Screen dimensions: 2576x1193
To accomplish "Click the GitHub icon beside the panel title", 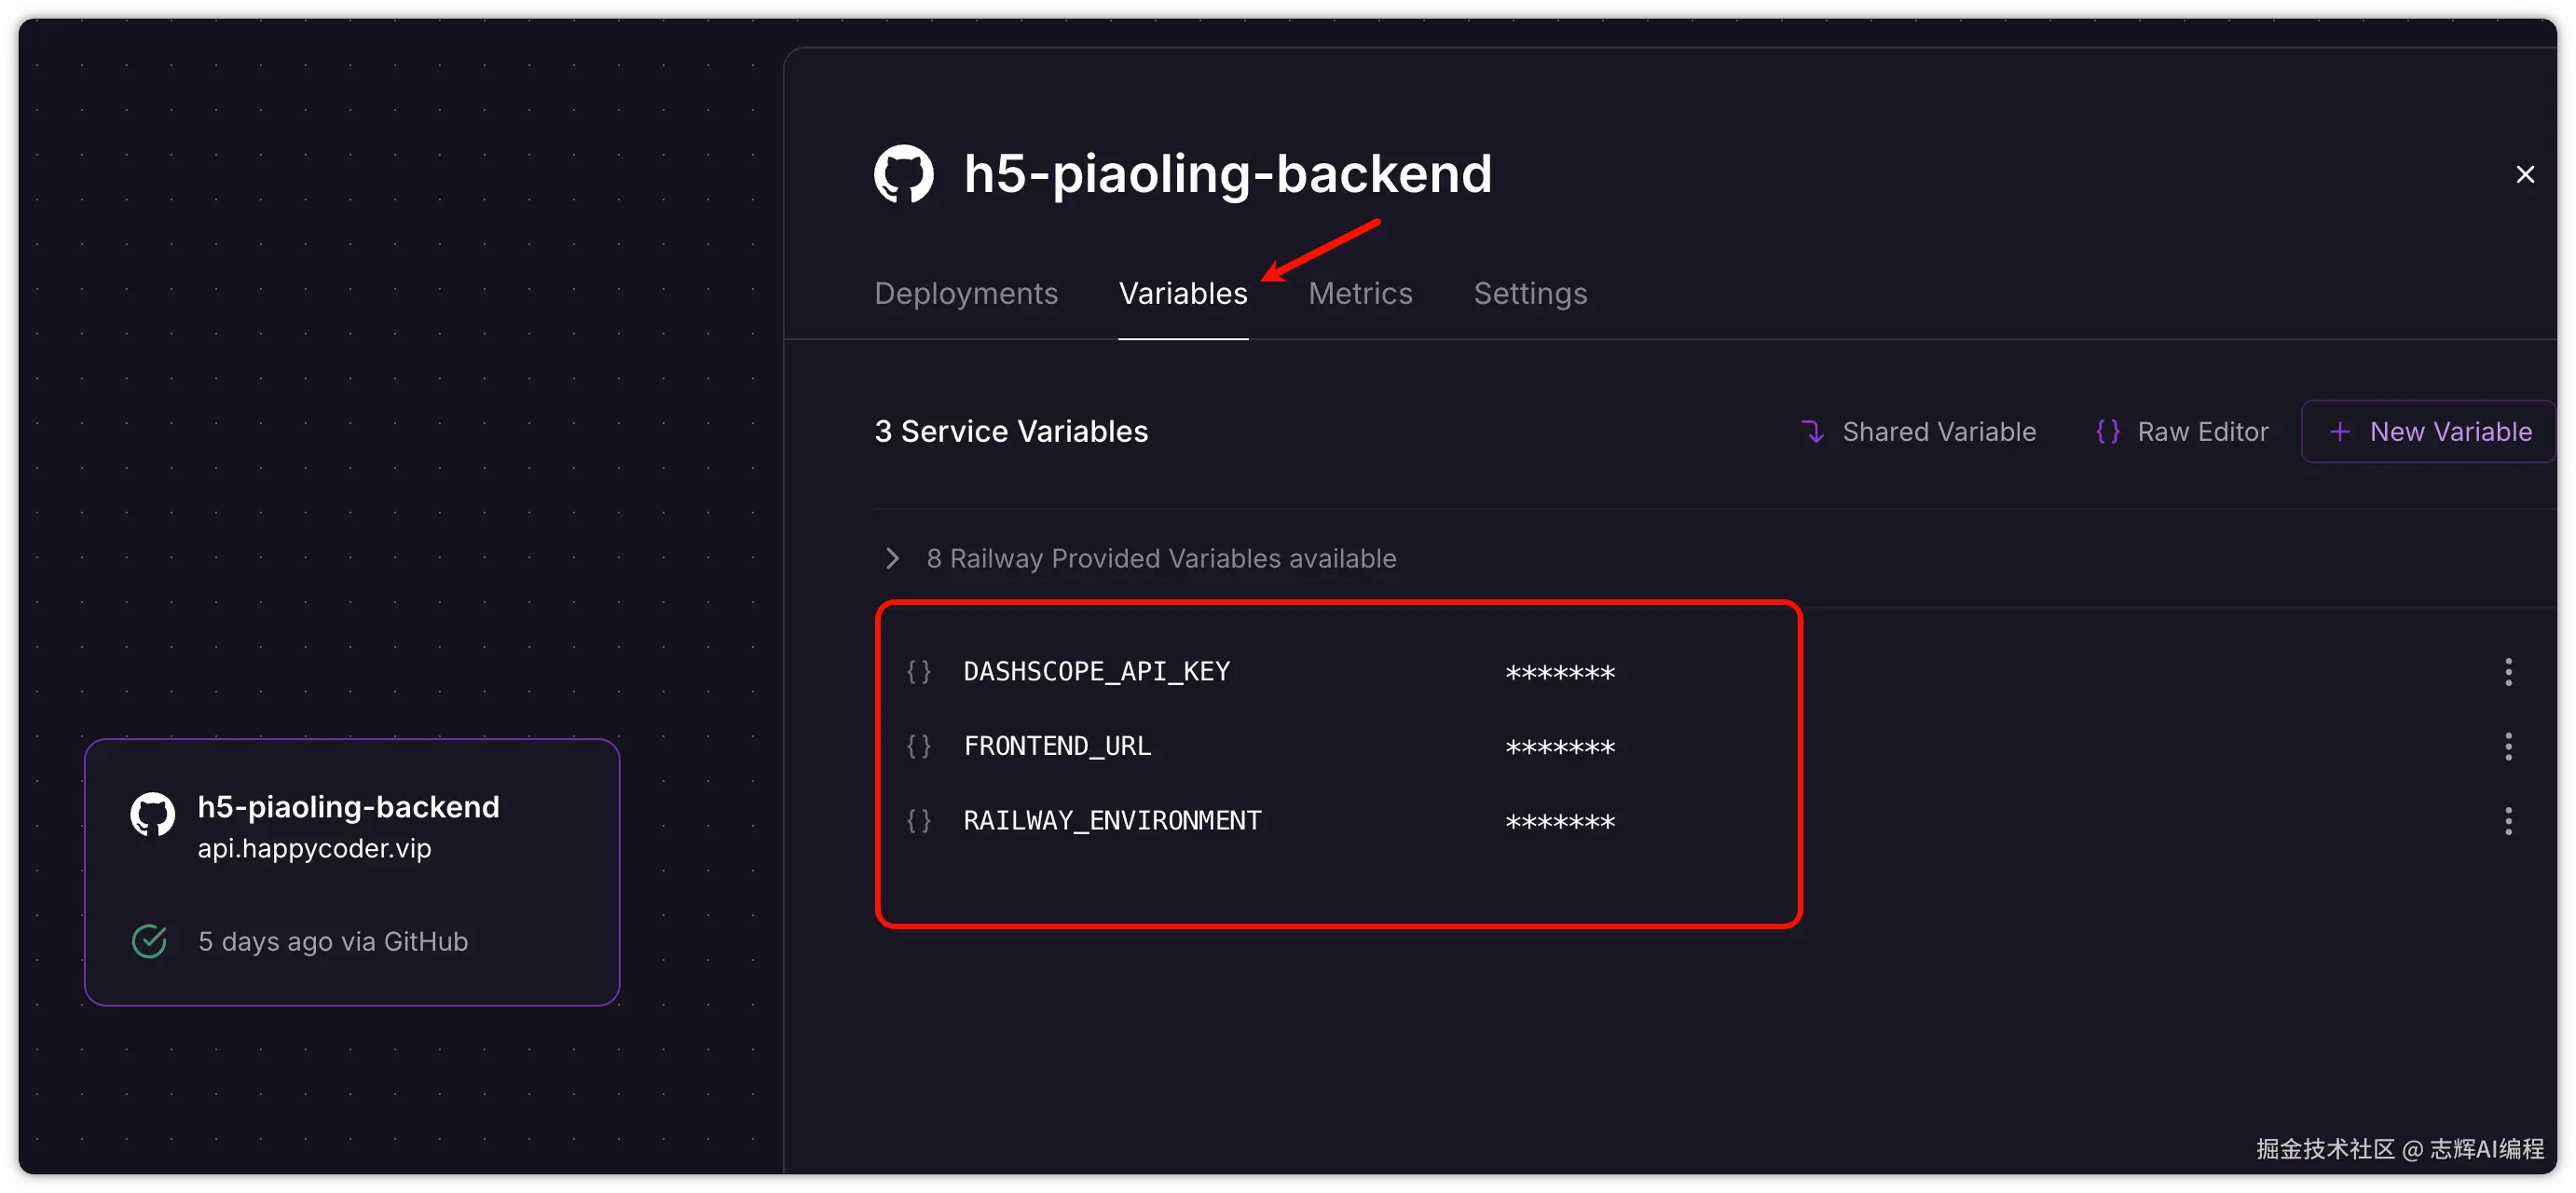I will tap(903, 174).
